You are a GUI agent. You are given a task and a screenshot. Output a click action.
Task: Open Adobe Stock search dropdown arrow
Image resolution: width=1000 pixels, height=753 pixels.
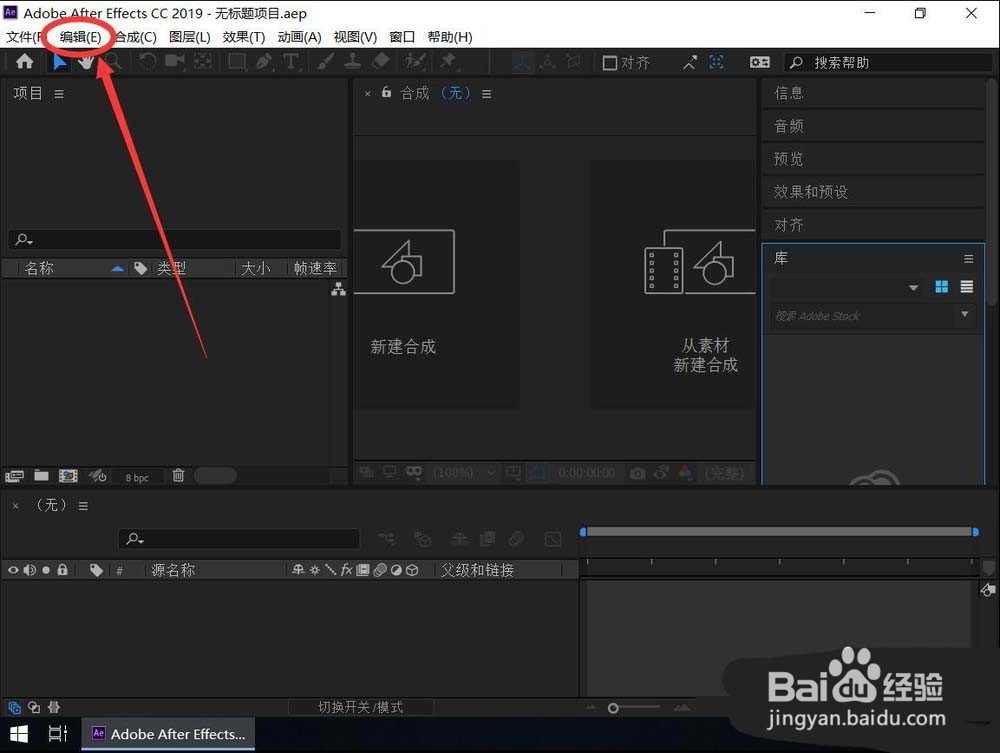click(964, 314)
